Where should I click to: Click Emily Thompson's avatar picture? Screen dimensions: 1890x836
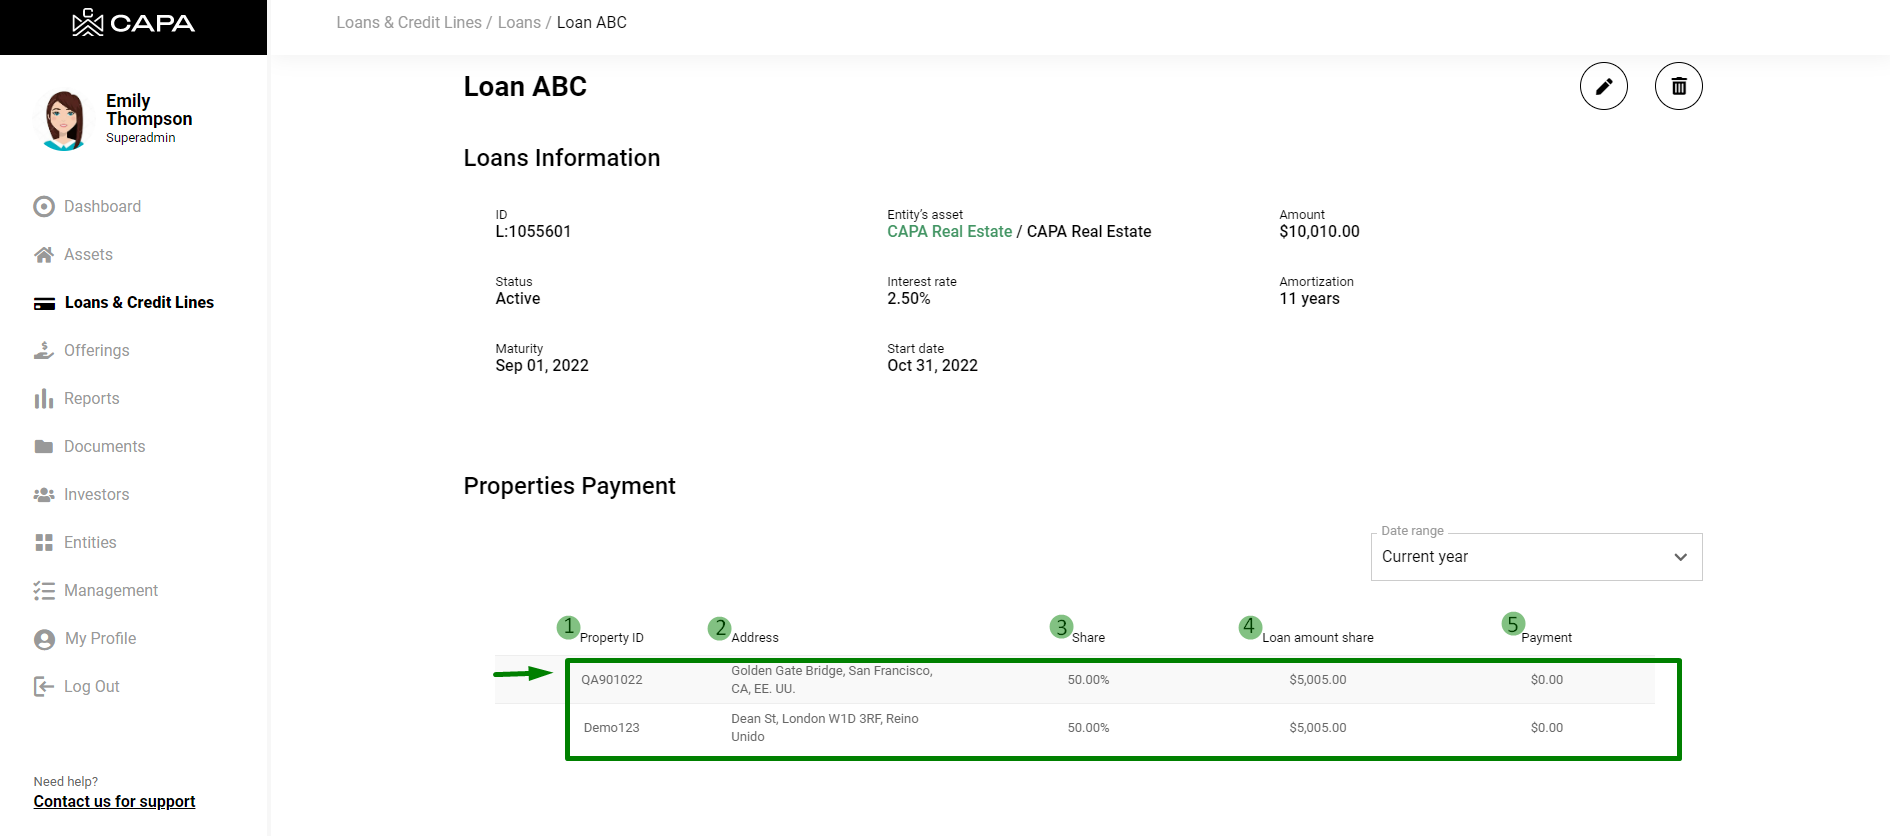(65, 120)
